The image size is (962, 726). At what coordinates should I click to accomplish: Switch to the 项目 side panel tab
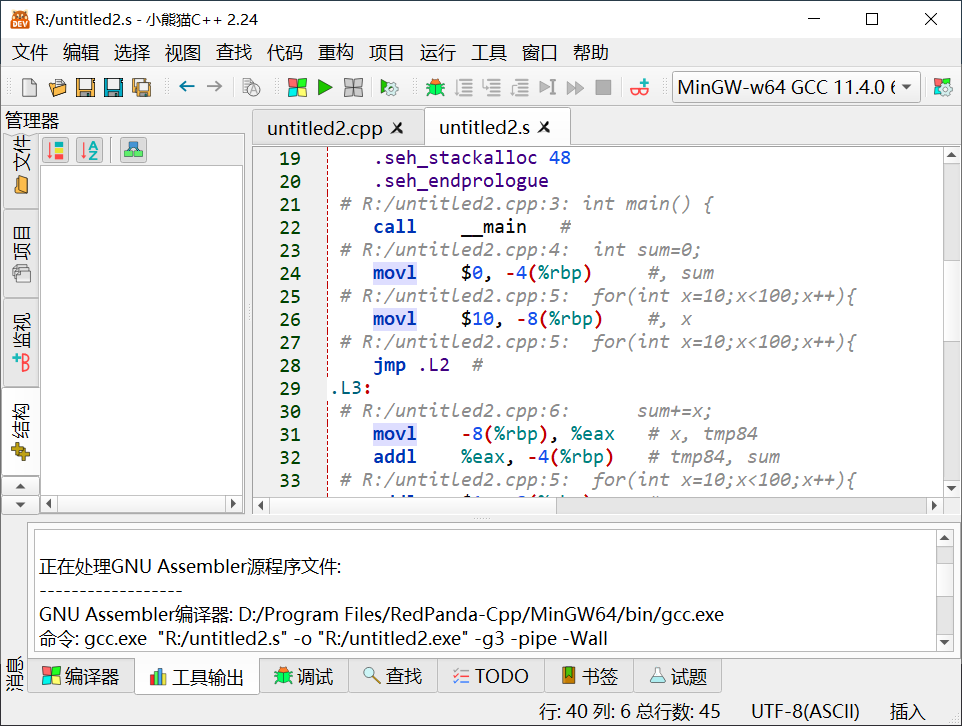click(21, 254)
